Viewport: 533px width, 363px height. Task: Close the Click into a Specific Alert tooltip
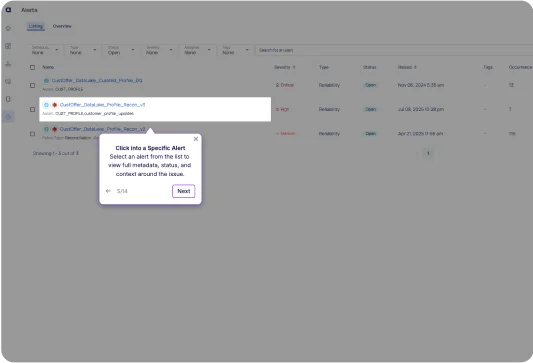point(196,139)
